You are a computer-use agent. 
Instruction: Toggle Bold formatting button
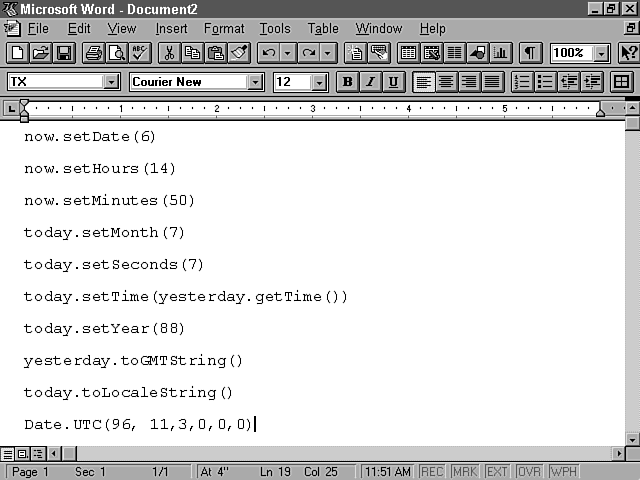click(x=347, y=82)
